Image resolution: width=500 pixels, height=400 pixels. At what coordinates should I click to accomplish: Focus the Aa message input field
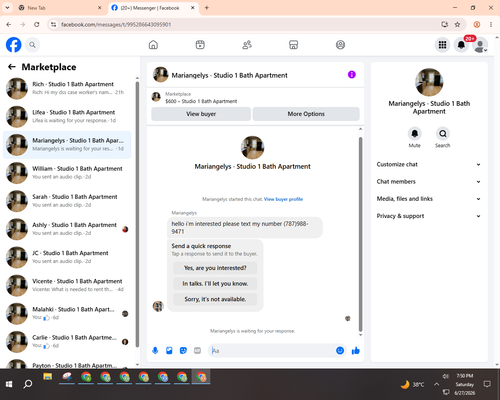click(x=272, y=351)
